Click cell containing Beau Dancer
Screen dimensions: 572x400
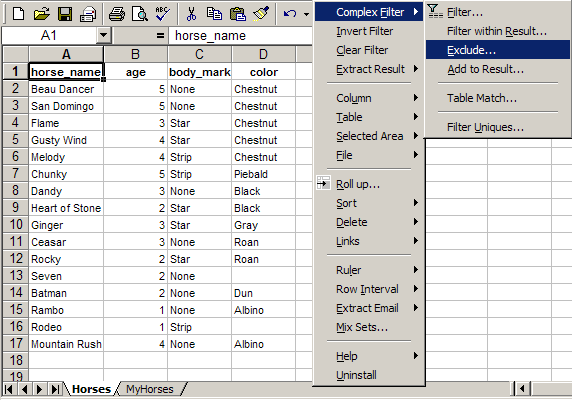(66, 89)
